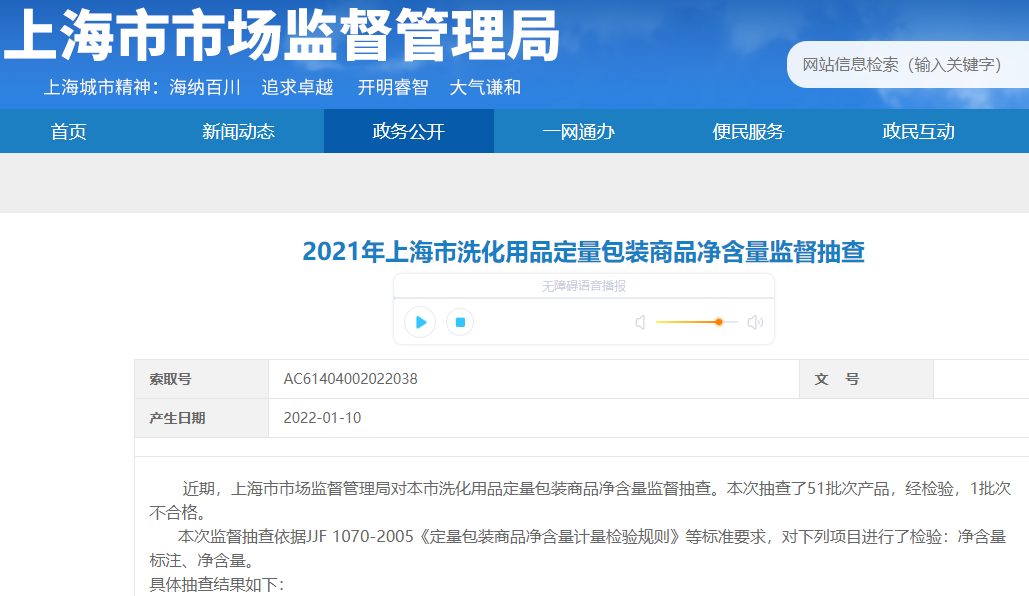
Task: Open the 一网通办 navigation item
Action: click(x=578, y=131)
